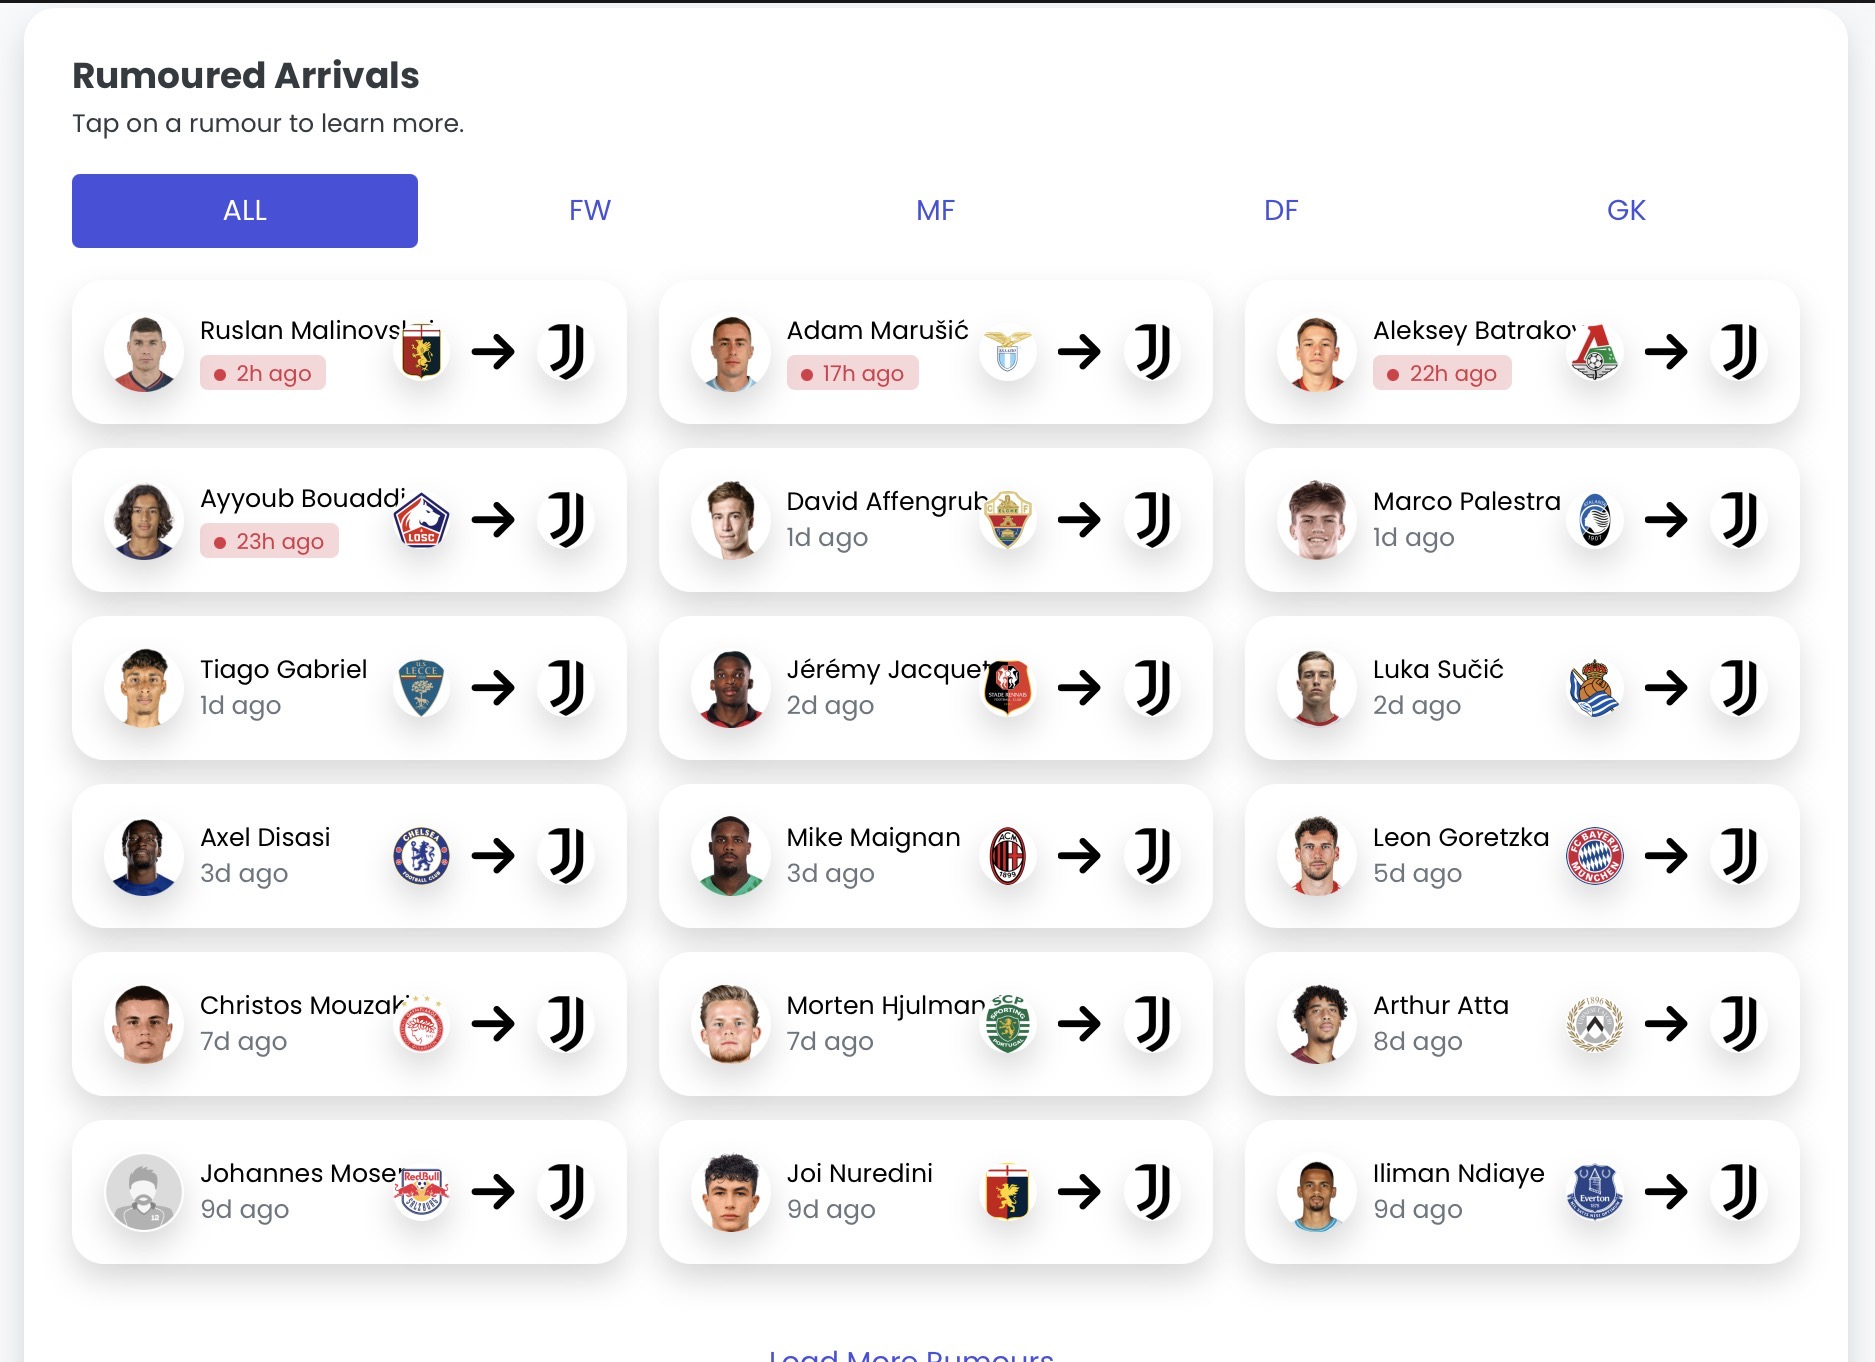Click Load More Rumours link
The width and height of the screenshot is (1875, 1362).
point(911,1354)
